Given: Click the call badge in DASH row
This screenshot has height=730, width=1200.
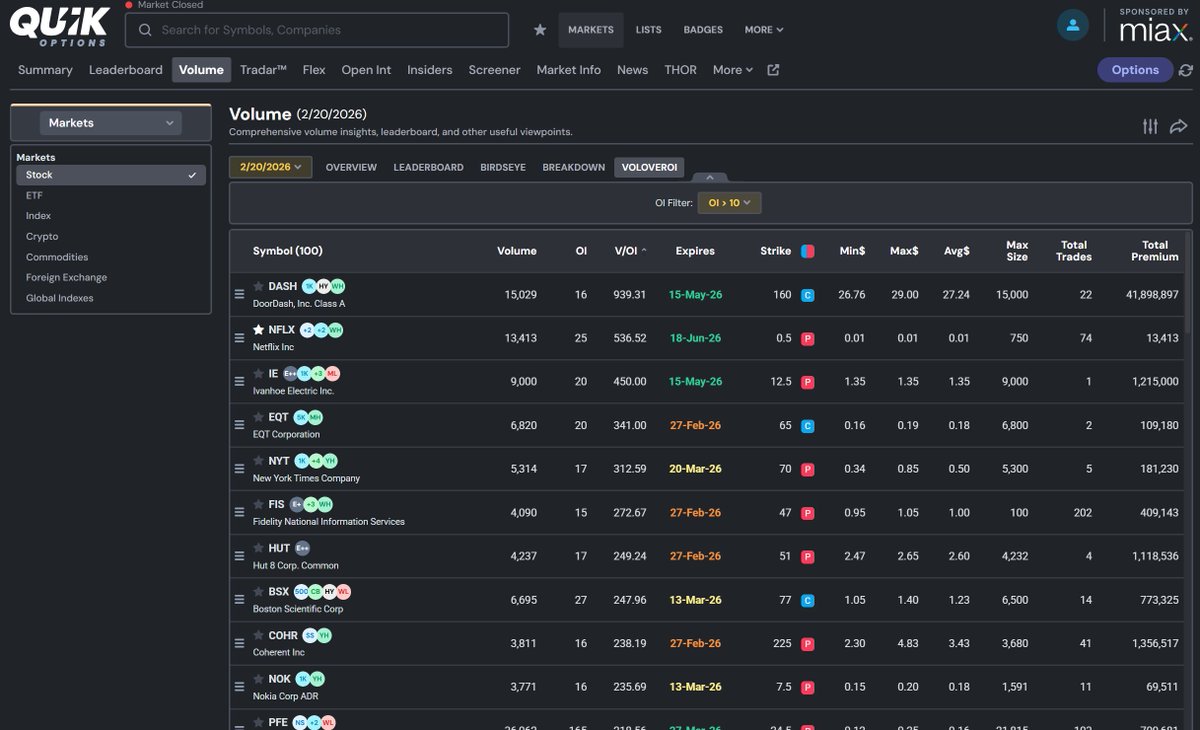Looking at the screenshot, I should [808, 295].
